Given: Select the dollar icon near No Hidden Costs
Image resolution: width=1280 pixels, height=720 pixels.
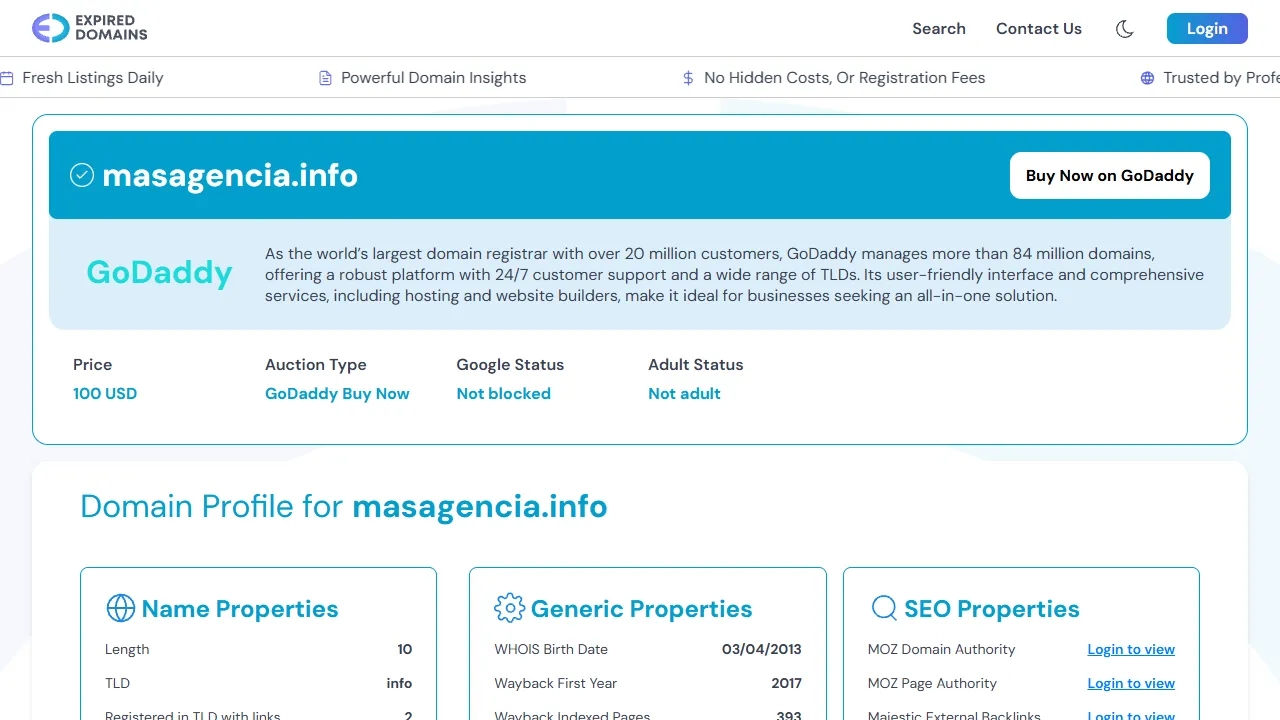Looking at the screenshot, I should click(687, 77).
